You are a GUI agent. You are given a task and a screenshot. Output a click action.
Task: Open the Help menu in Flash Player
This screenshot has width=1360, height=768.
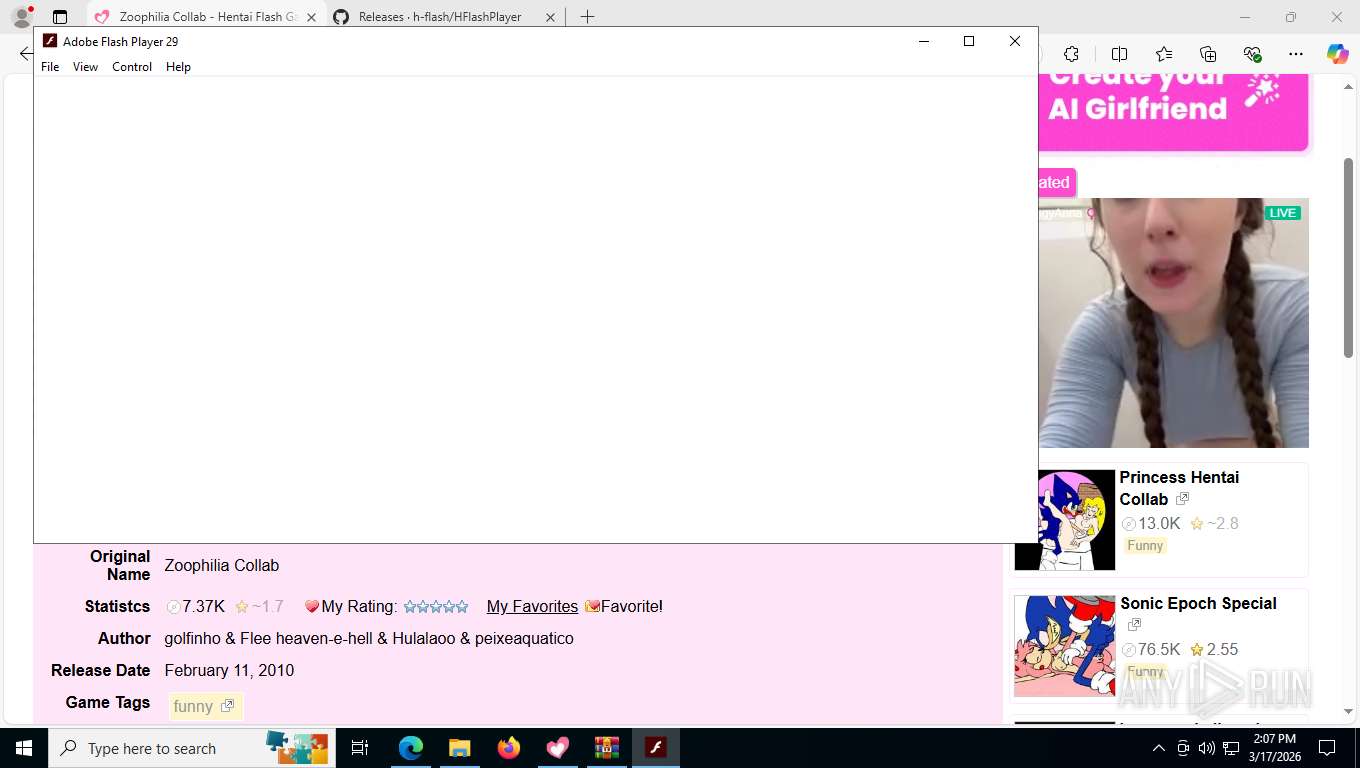pos(178,67)
